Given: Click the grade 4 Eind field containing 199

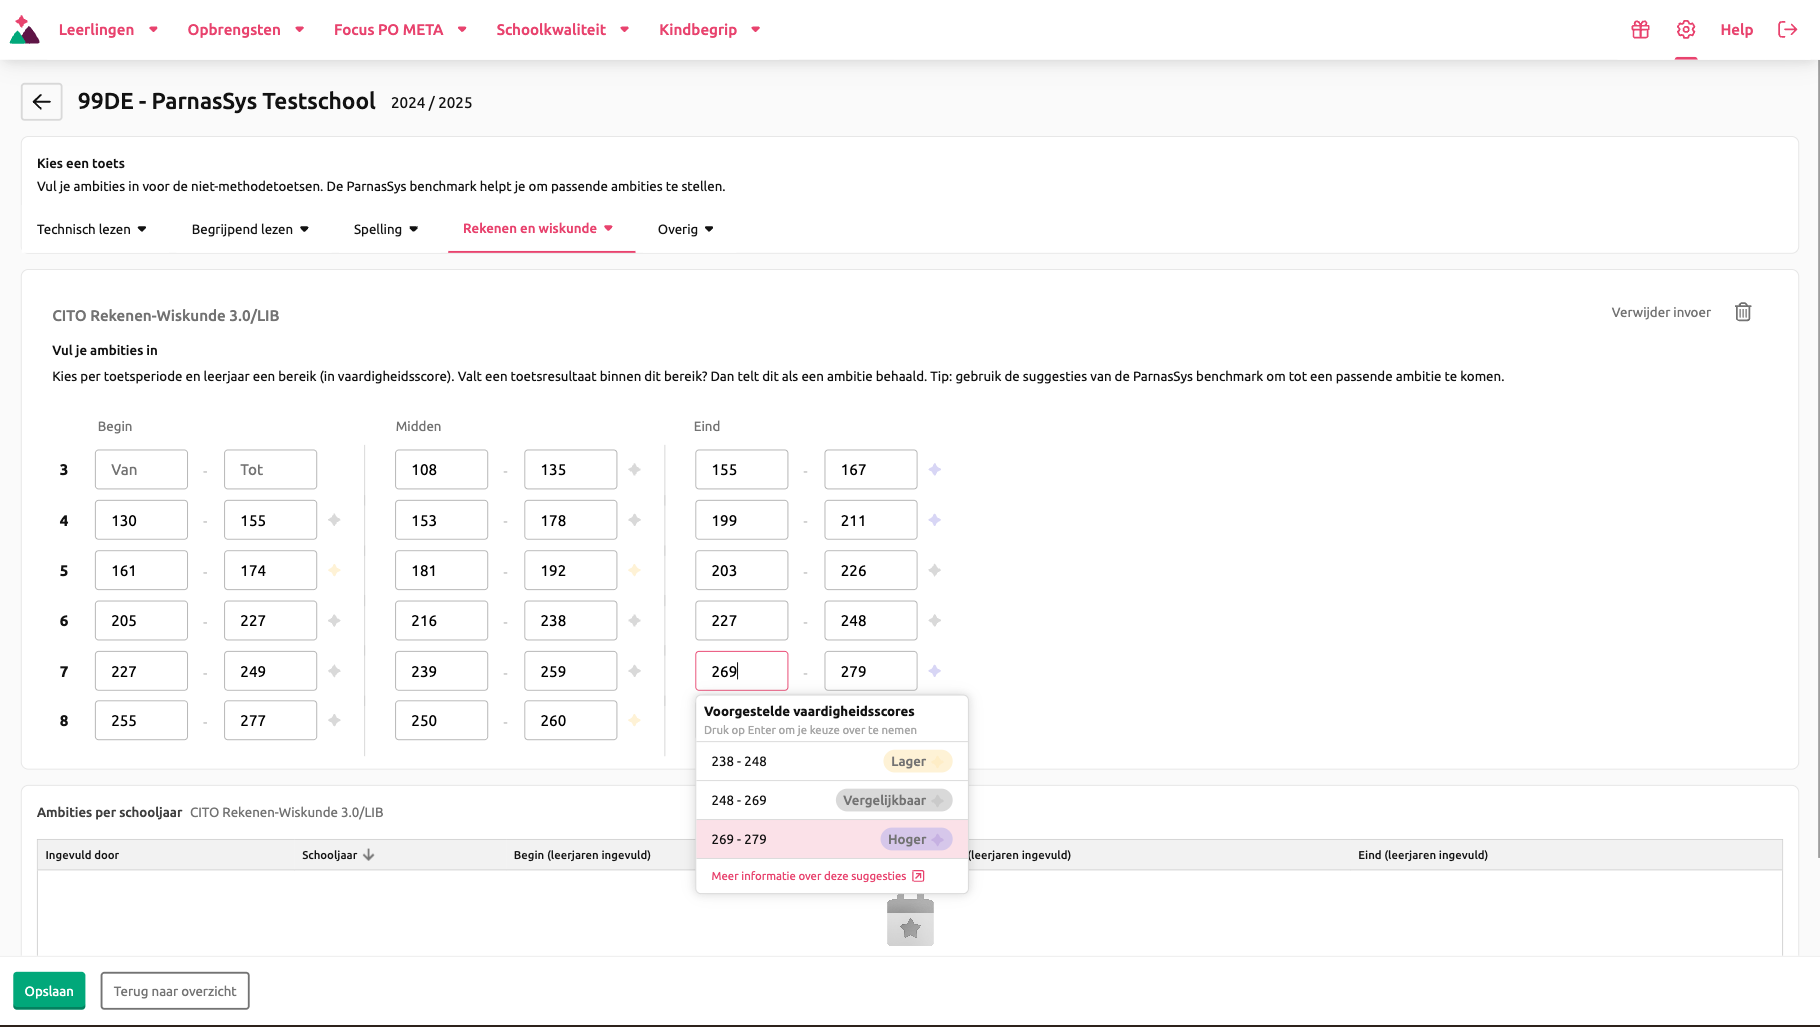Looking at the screenshot, I should [x=741, y=520].
